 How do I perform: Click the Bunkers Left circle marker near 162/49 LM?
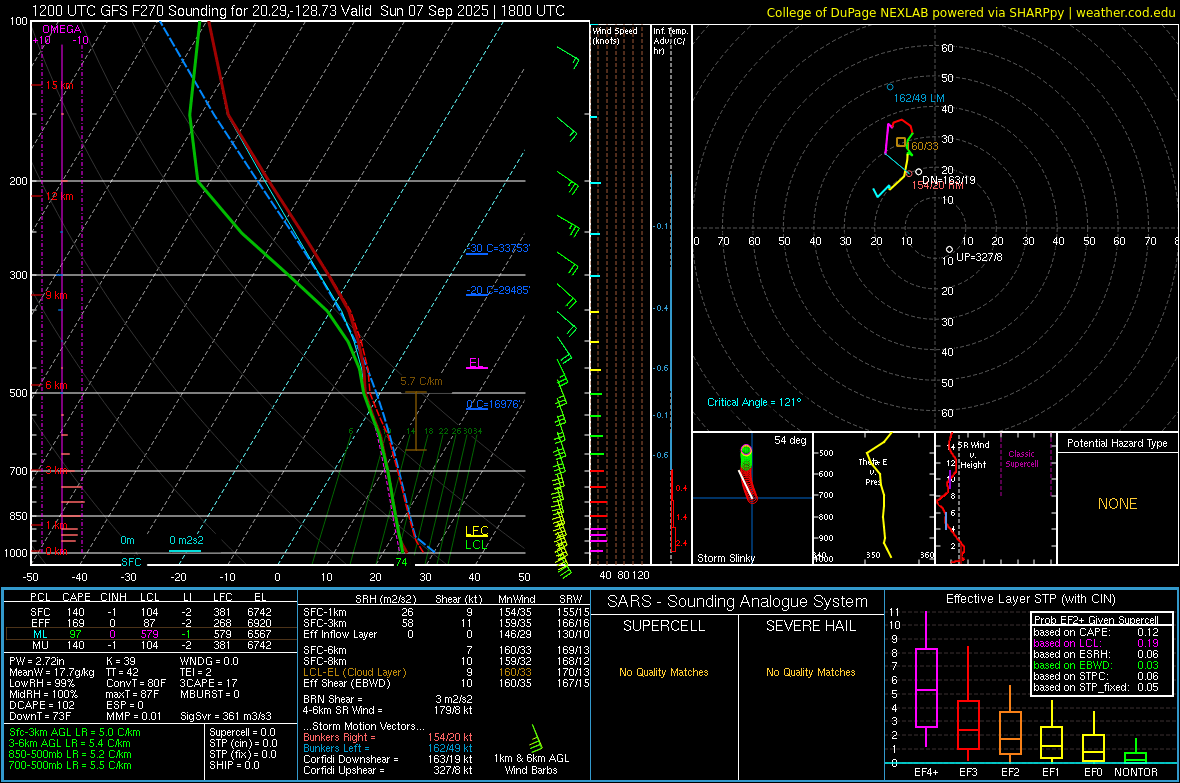890,87
